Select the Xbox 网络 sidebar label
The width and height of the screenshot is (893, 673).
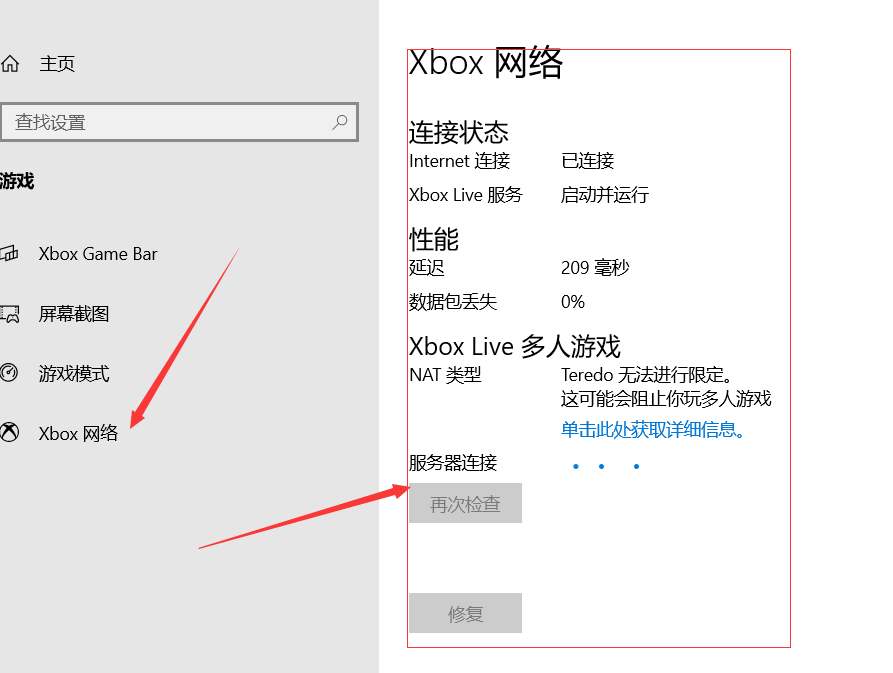(79, 434)
